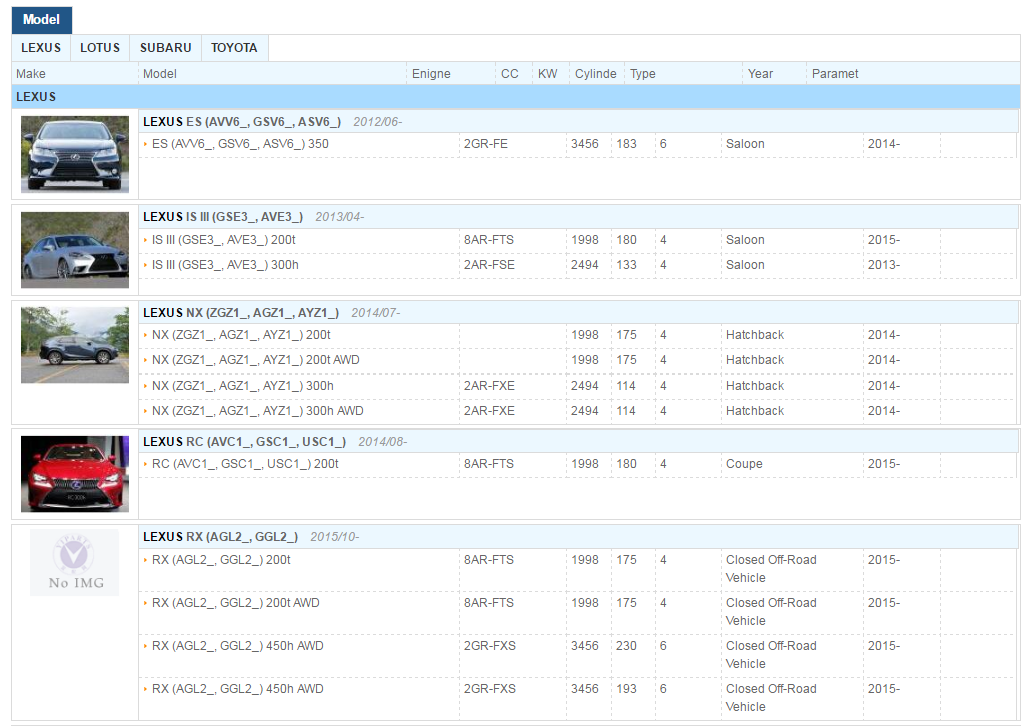Click the Paramet column header
Viewport: 1026px width, 726px height.
pos(835,74)
